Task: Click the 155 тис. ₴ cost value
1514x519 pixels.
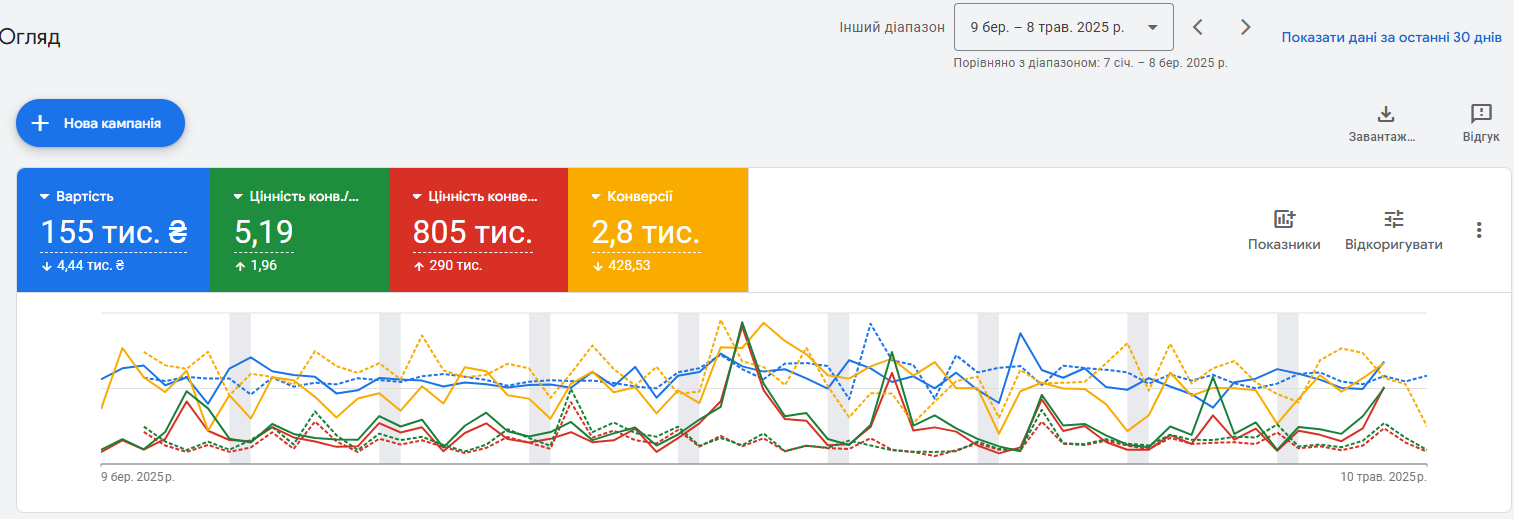Action: pyautogui.click(x=113, y=233)
